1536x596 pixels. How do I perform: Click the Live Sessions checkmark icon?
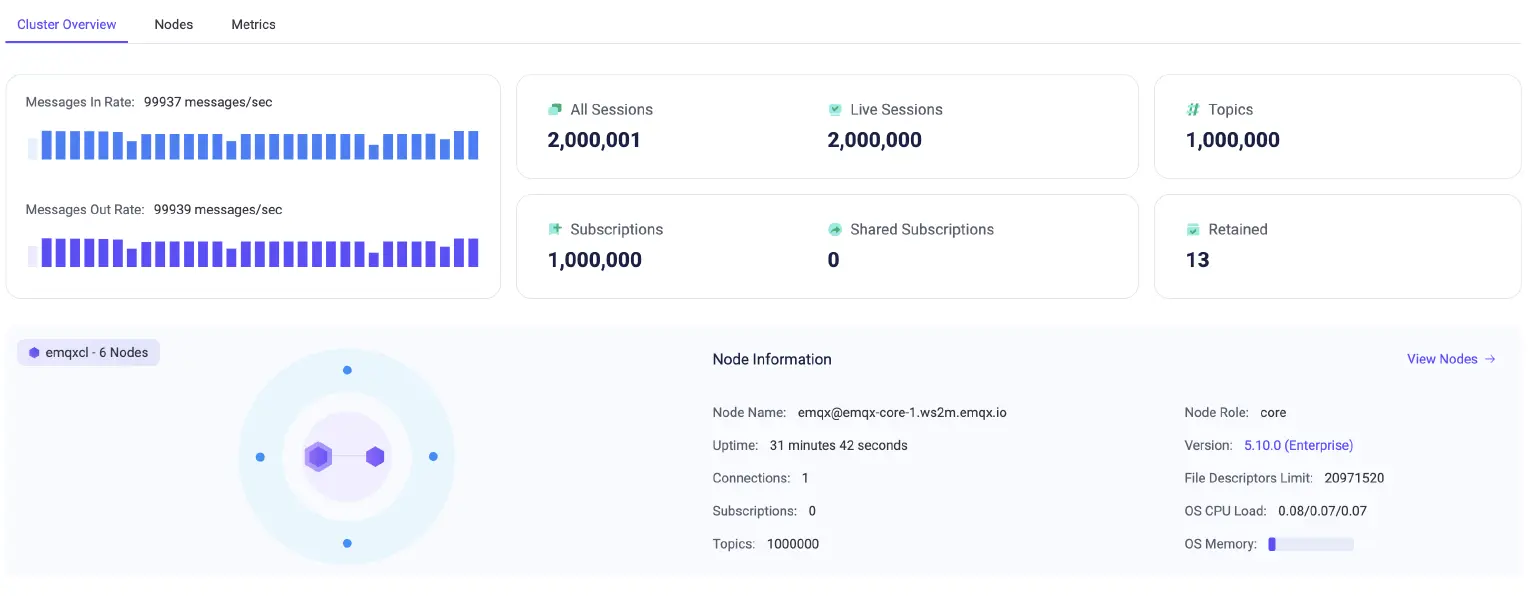pos(835,110)
